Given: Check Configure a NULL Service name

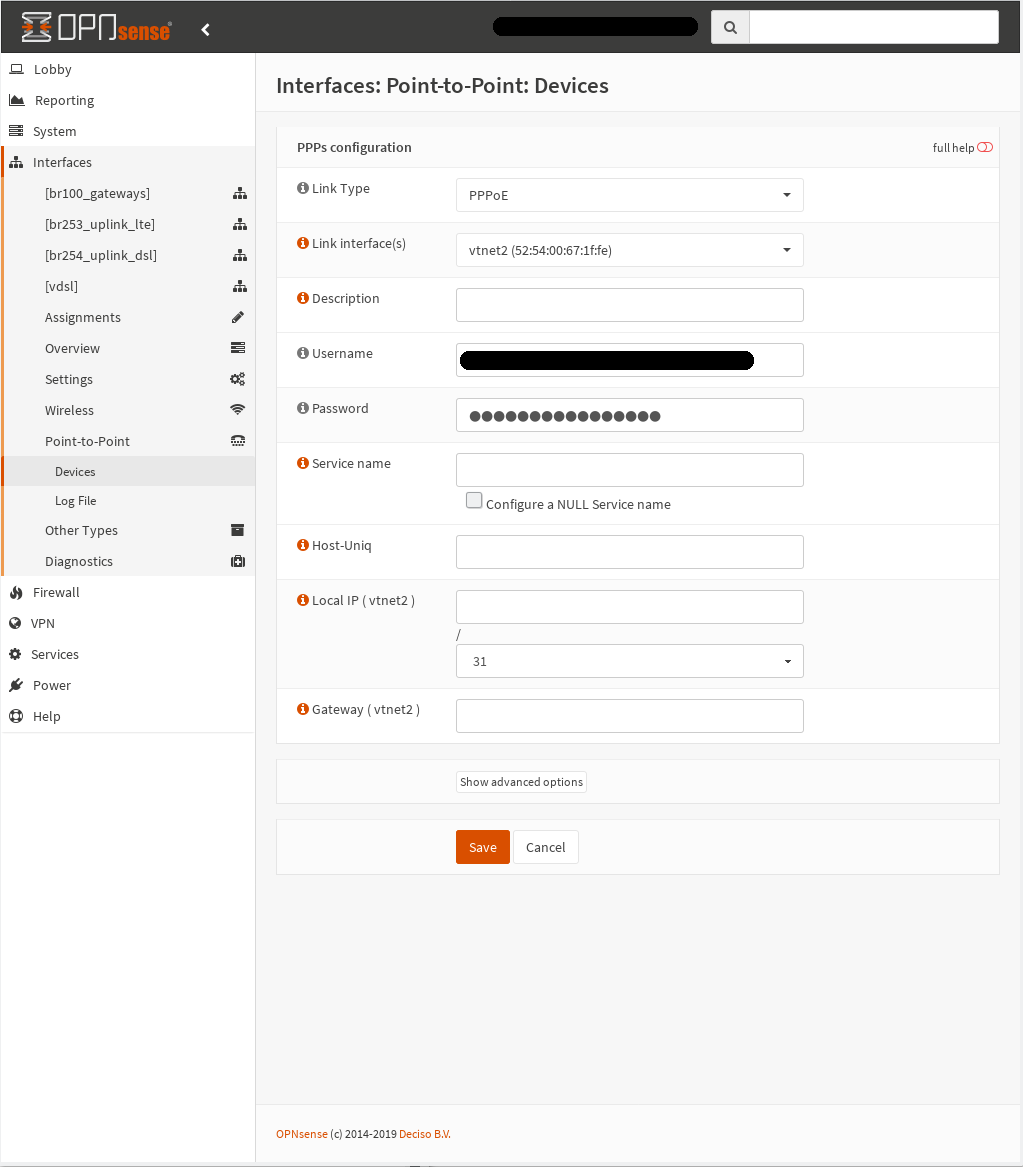Looking at the screenshot, I should coord(474,500).
